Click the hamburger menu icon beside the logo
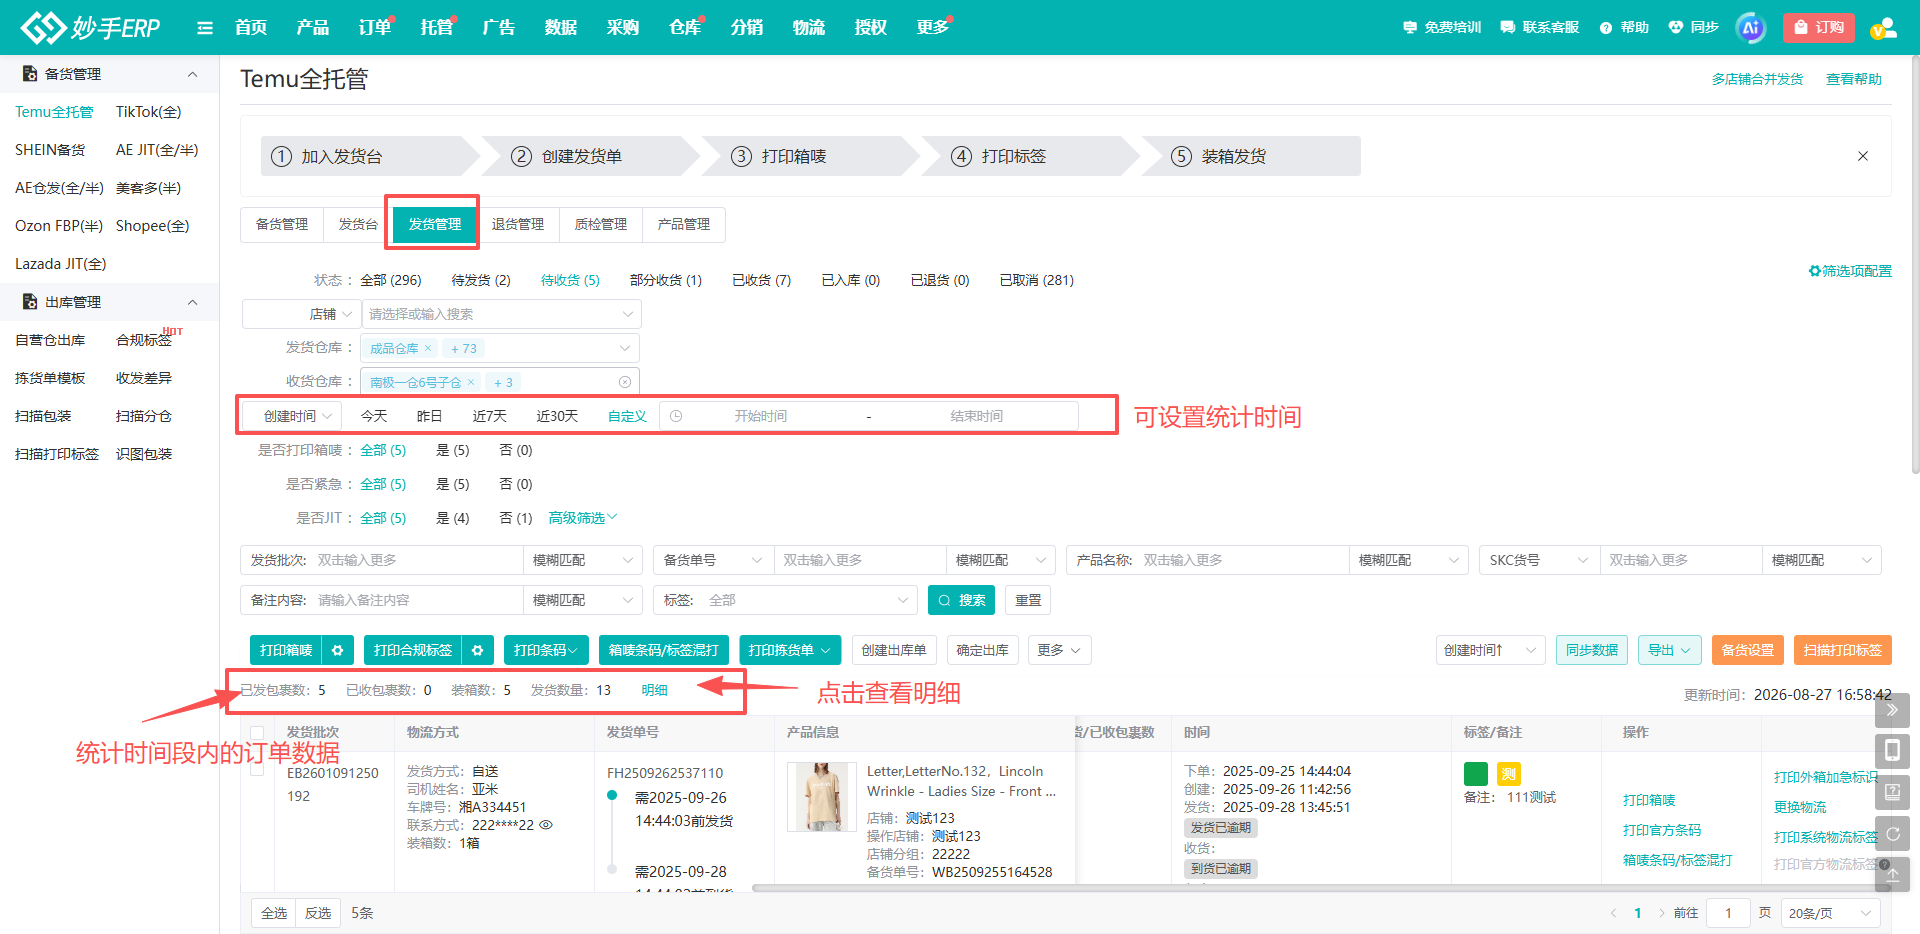 (205, 28)
